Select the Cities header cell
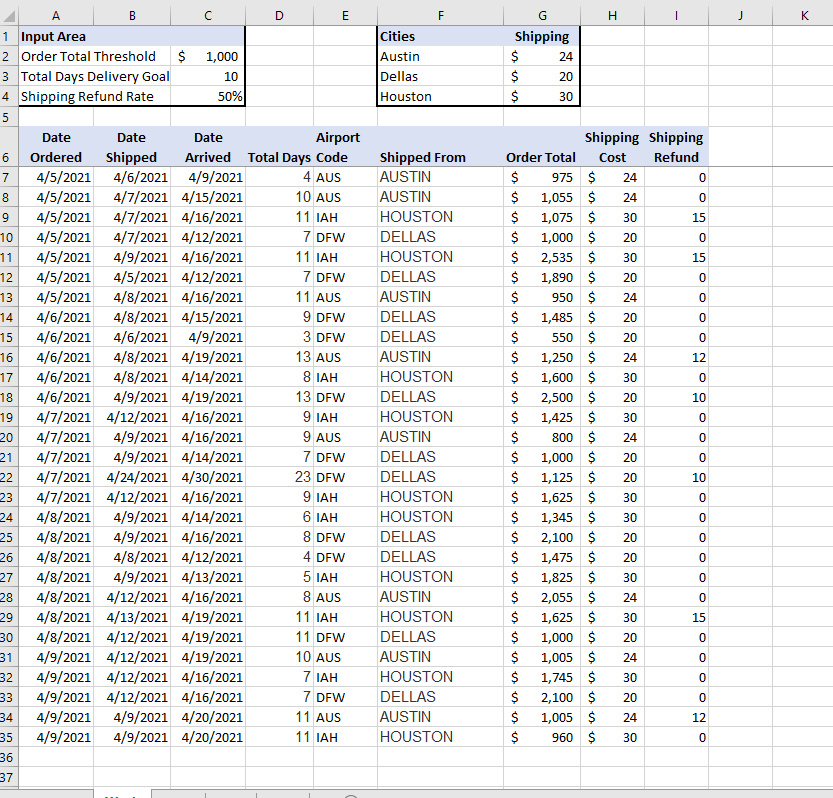This screenshot has width=833, height=798. [x=440, y=37]
